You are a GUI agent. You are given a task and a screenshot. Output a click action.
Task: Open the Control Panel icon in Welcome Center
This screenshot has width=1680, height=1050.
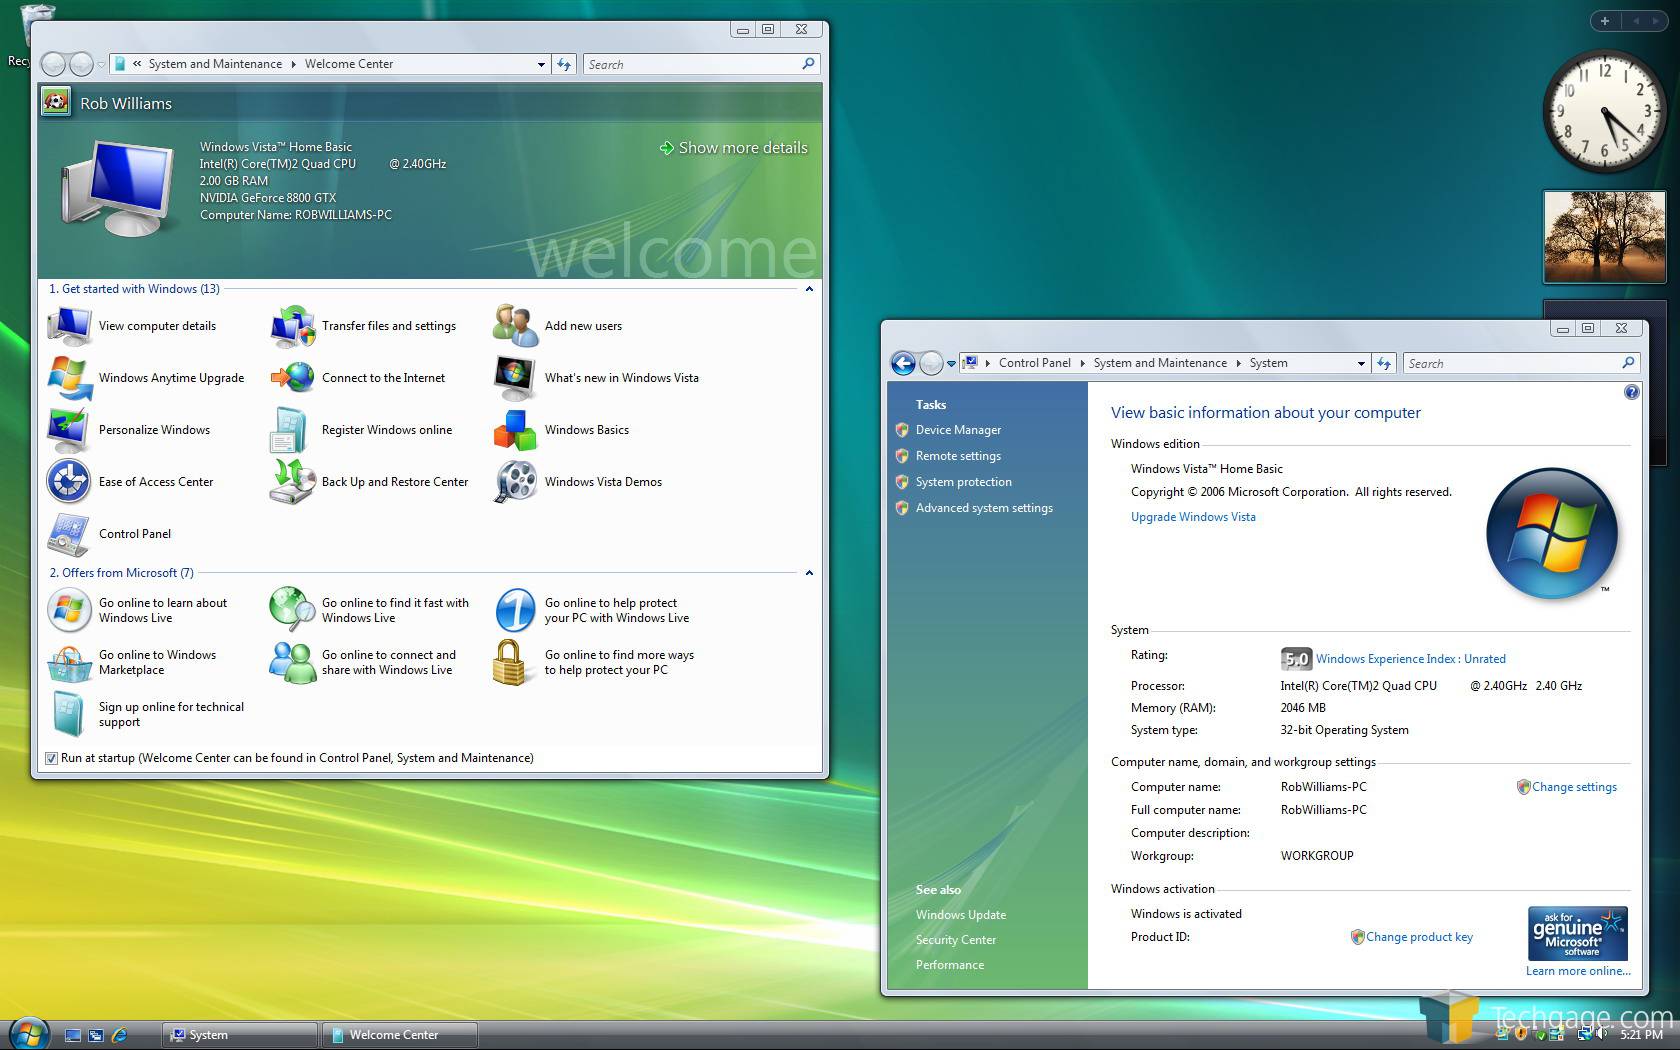tap(70, 534)
